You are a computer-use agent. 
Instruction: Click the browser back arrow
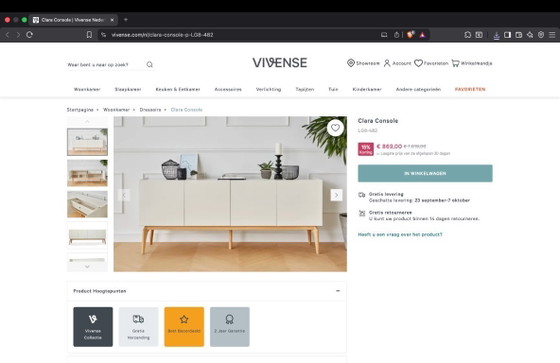pos(8,35)
